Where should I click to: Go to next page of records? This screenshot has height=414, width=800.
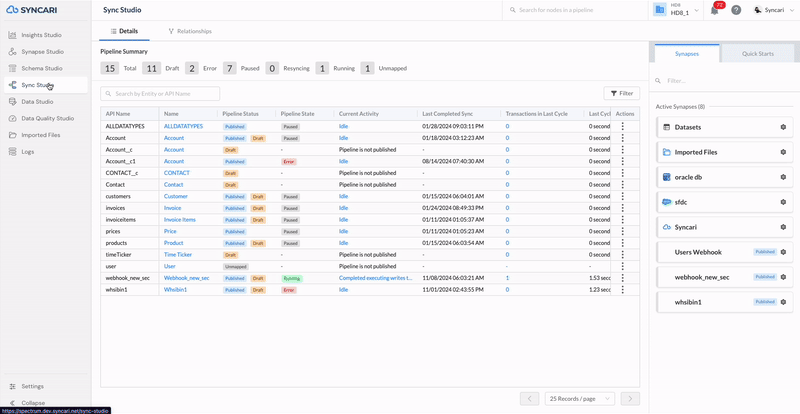click(x=631, y=399)
